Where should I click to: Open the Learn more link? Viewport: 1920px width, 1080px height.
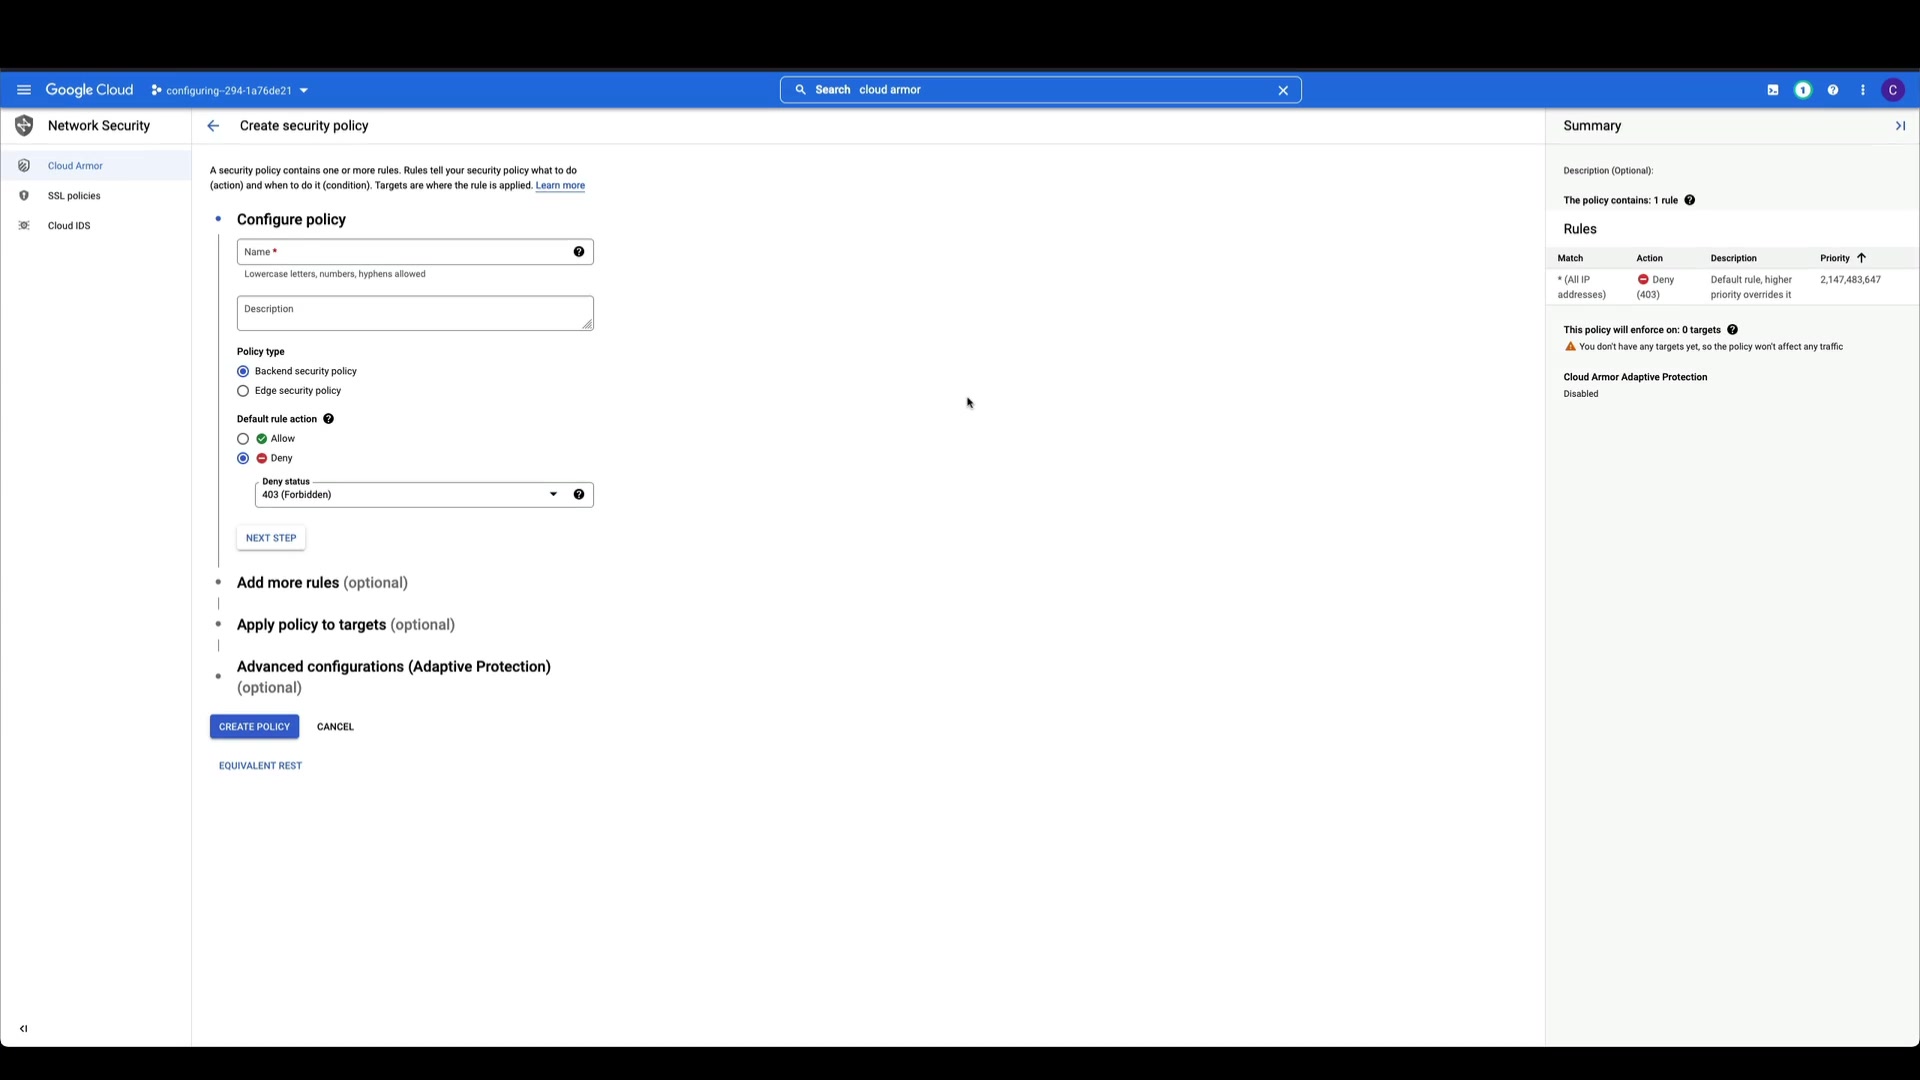tap(560, 186)
